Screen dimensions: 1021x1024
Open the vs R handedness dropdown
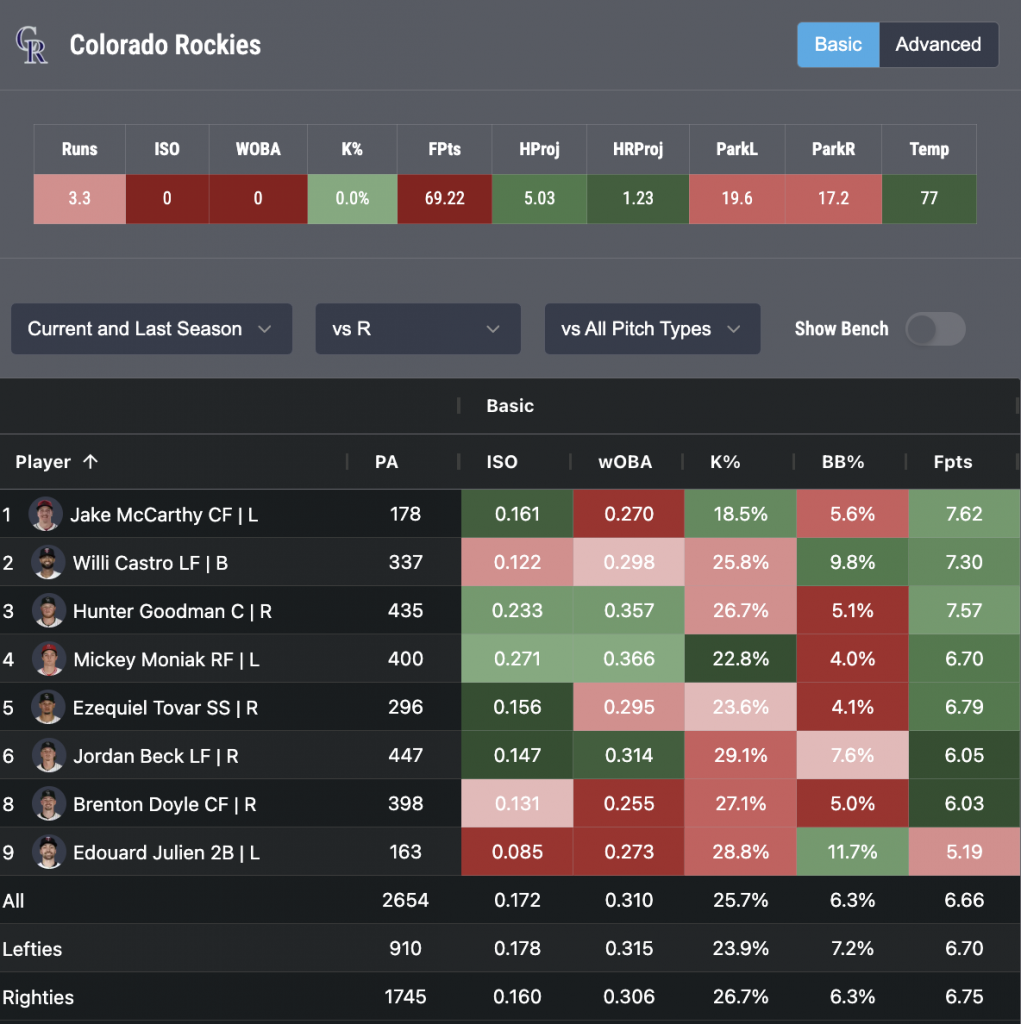click(x=417, y=329)
